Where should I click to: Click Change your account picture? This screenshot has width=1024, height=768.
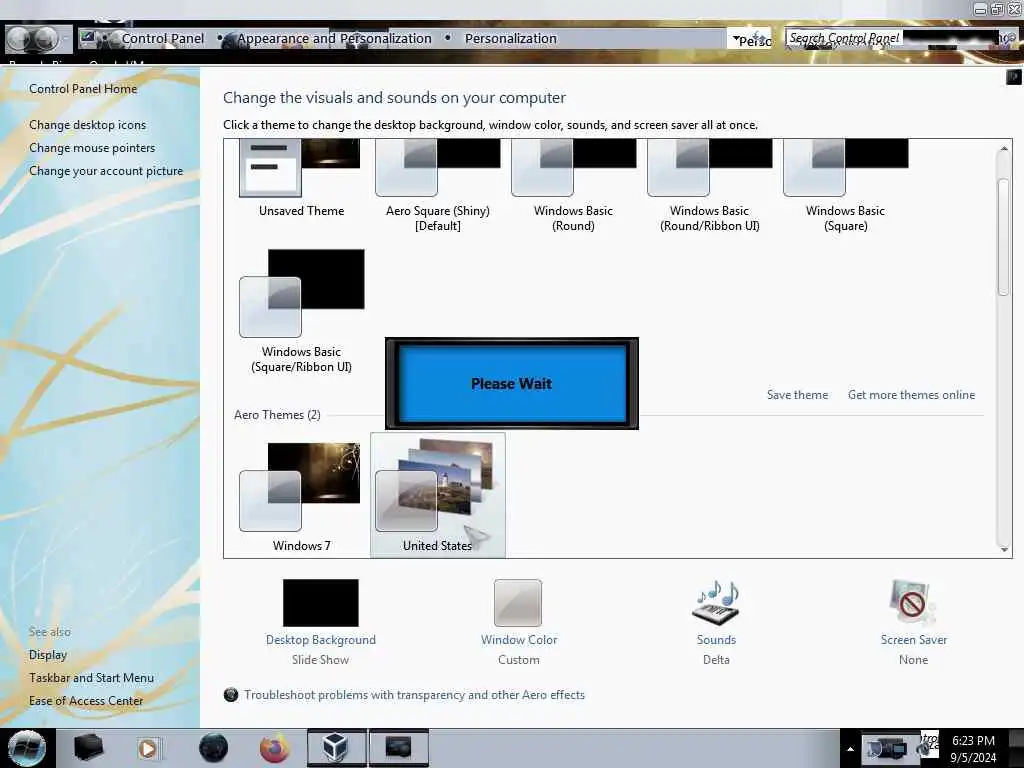(106, 171)
